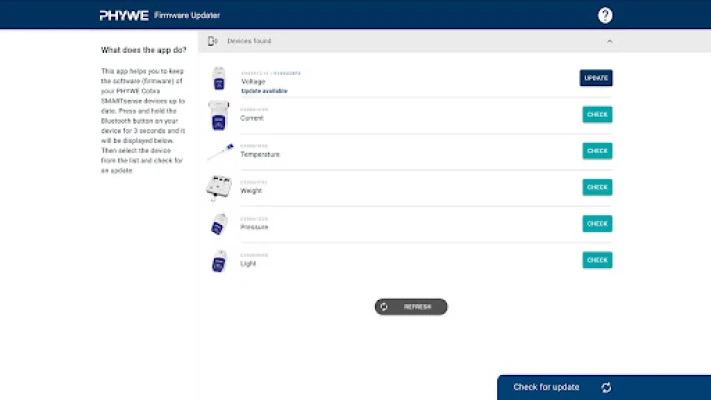This screenshot has width=711, height=400.
Task: Open the Check for update bottom panel
Action: pyautogui.click(x=546, y=388)
